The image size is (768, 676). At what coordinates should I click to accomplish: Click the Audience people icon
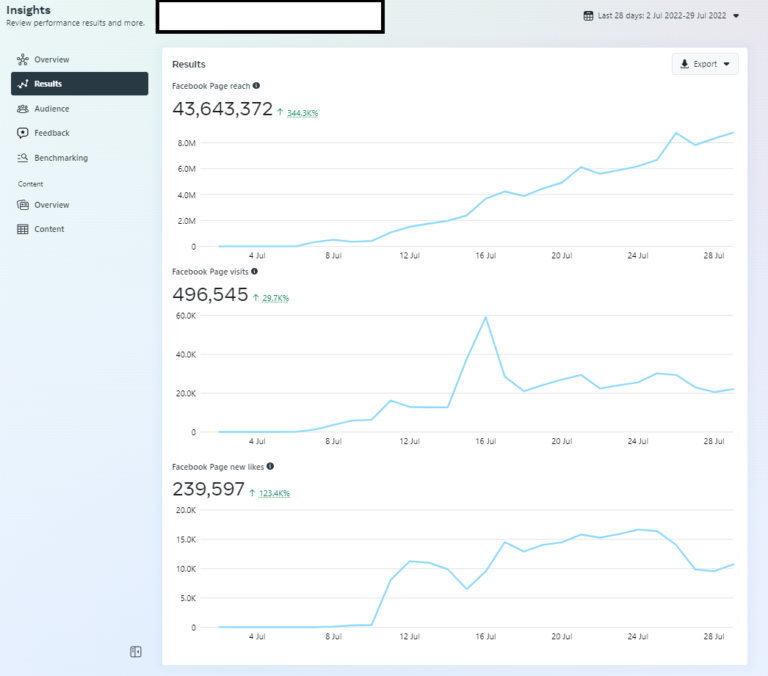(23, 109)
